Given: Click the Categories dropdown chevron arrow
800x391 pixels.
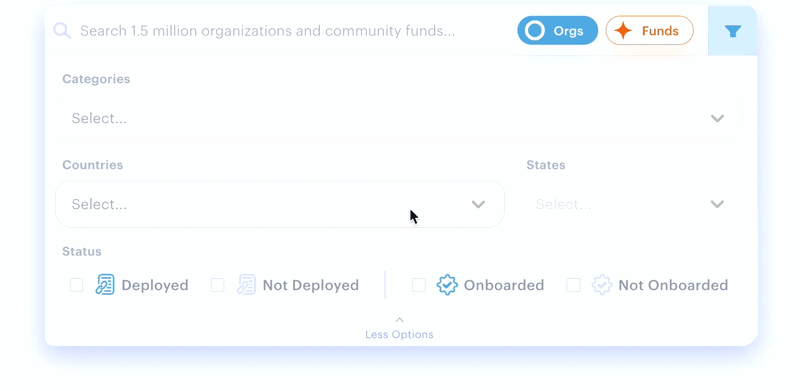Looking at the screenshot, I should click(717, 118).
